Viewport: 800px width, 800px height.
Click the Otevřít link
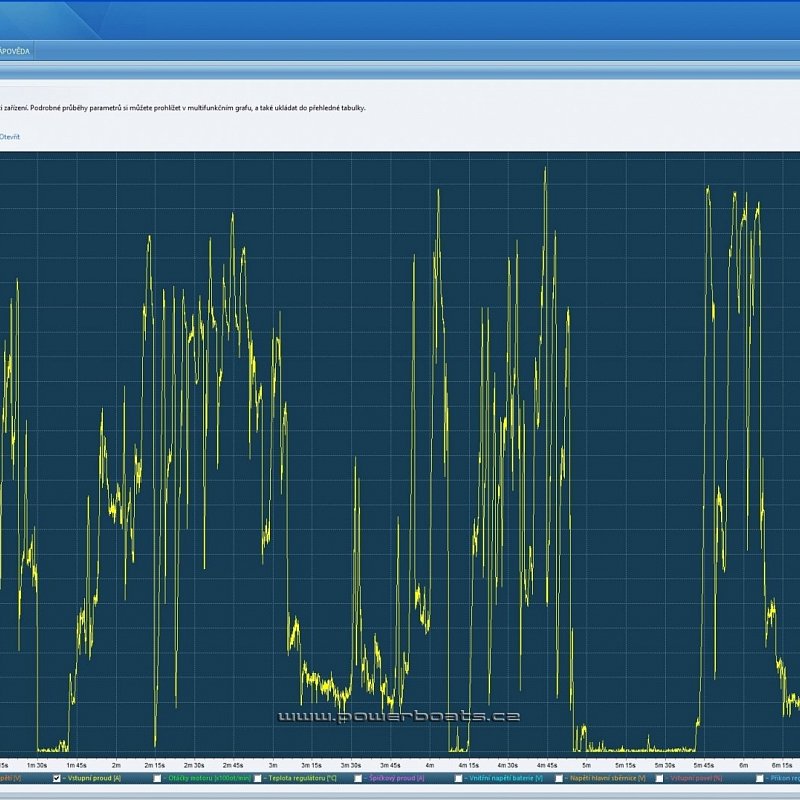pyautogui.click(x=9, y=136)
